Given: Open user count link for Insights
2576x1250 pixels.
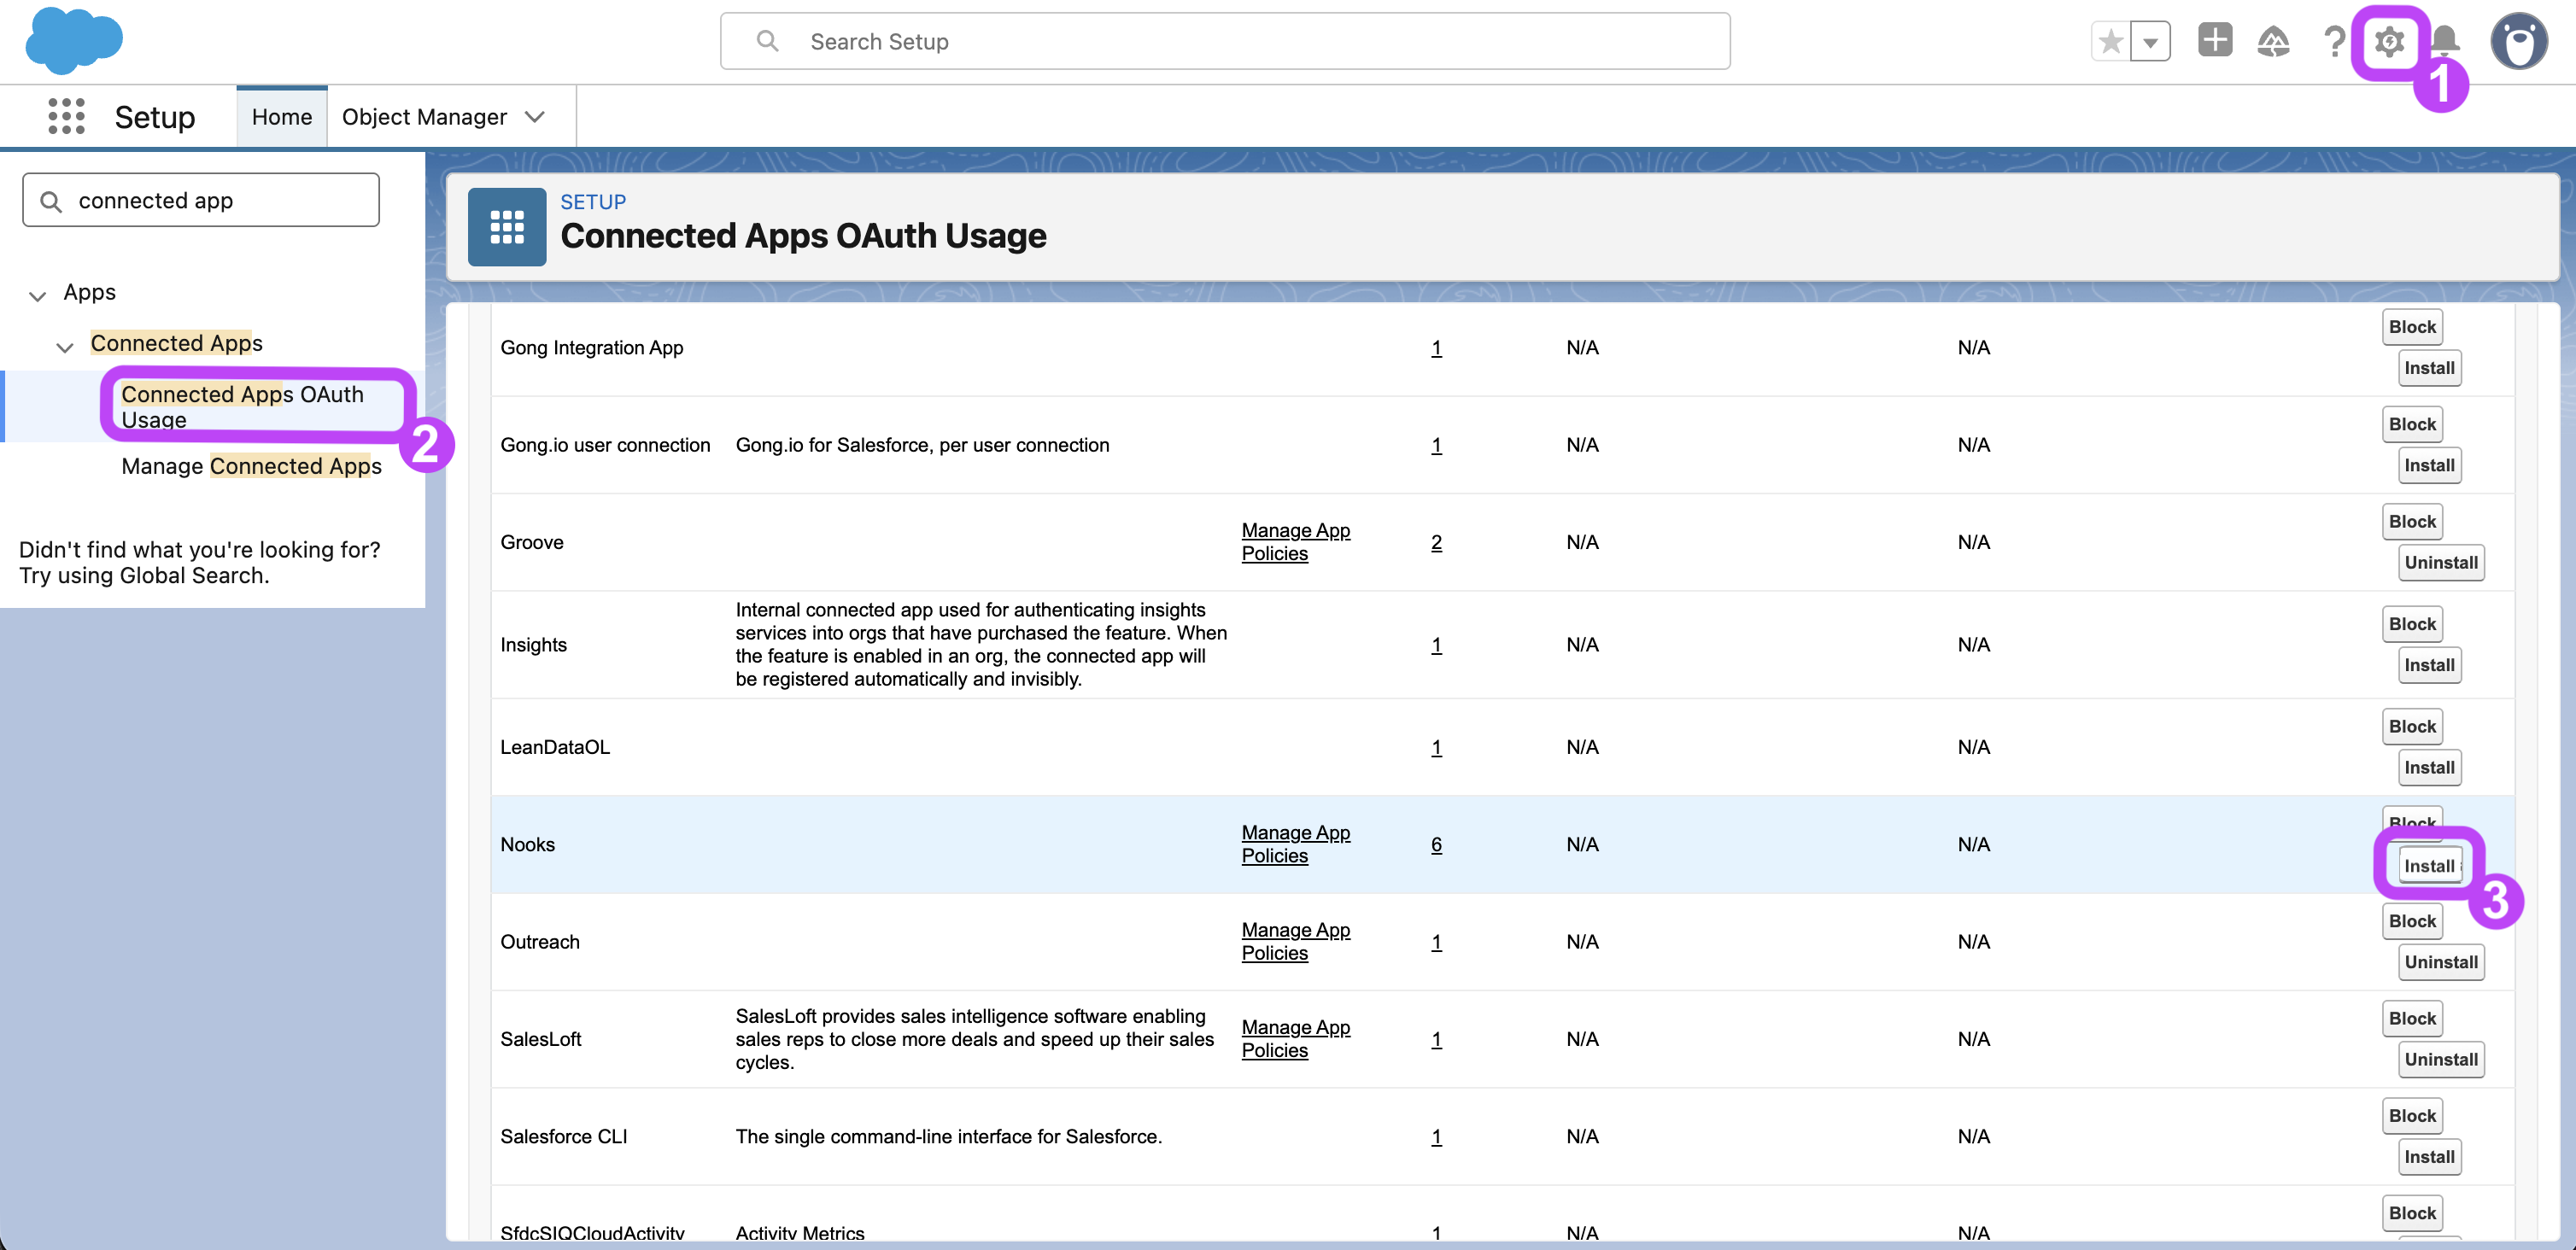Looking at the screenshot, I should [x=1436, y=645].
